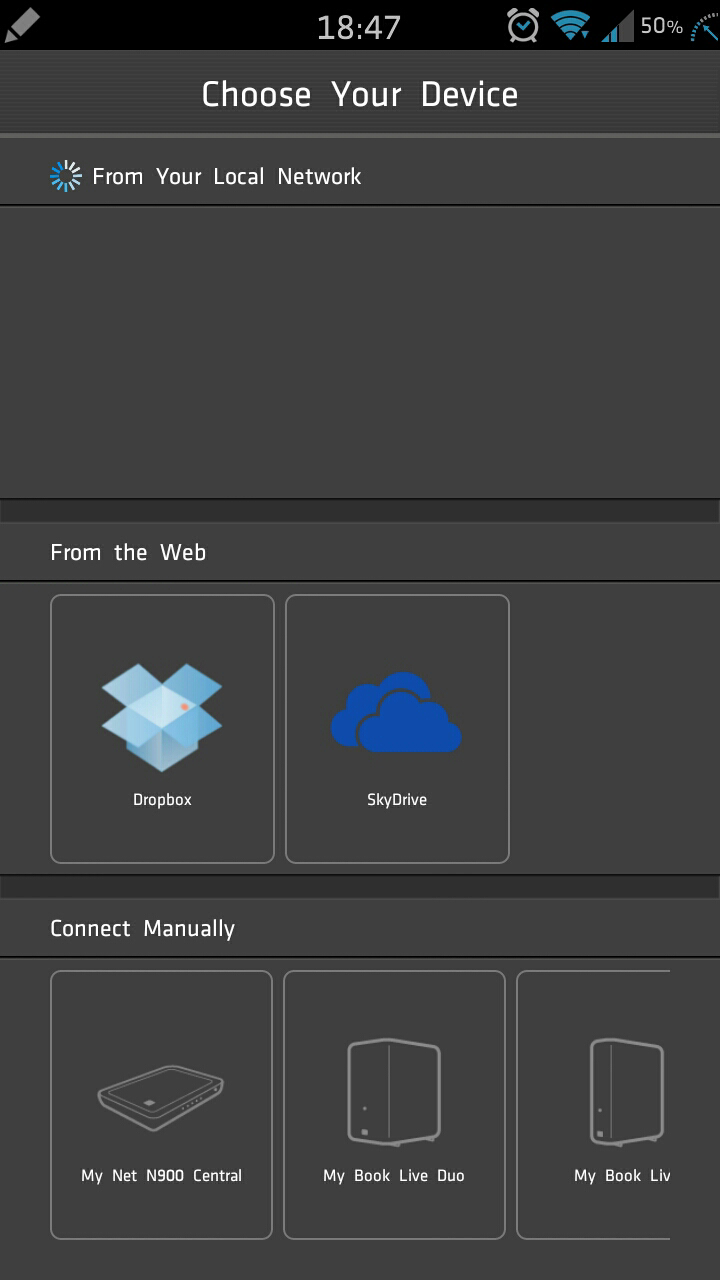Tap the My Net N900 Central label

(161, 1176)
